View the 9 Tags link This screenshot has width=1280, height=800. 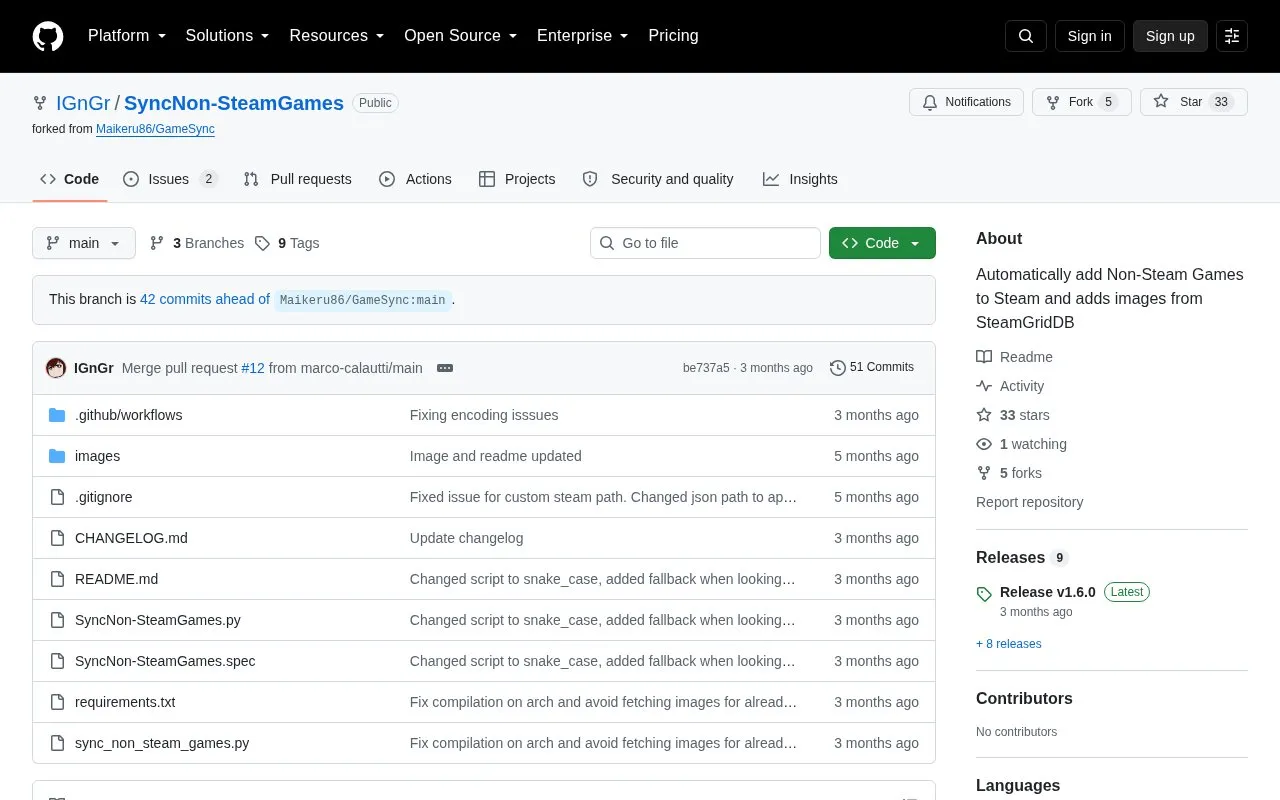[287, 243]
